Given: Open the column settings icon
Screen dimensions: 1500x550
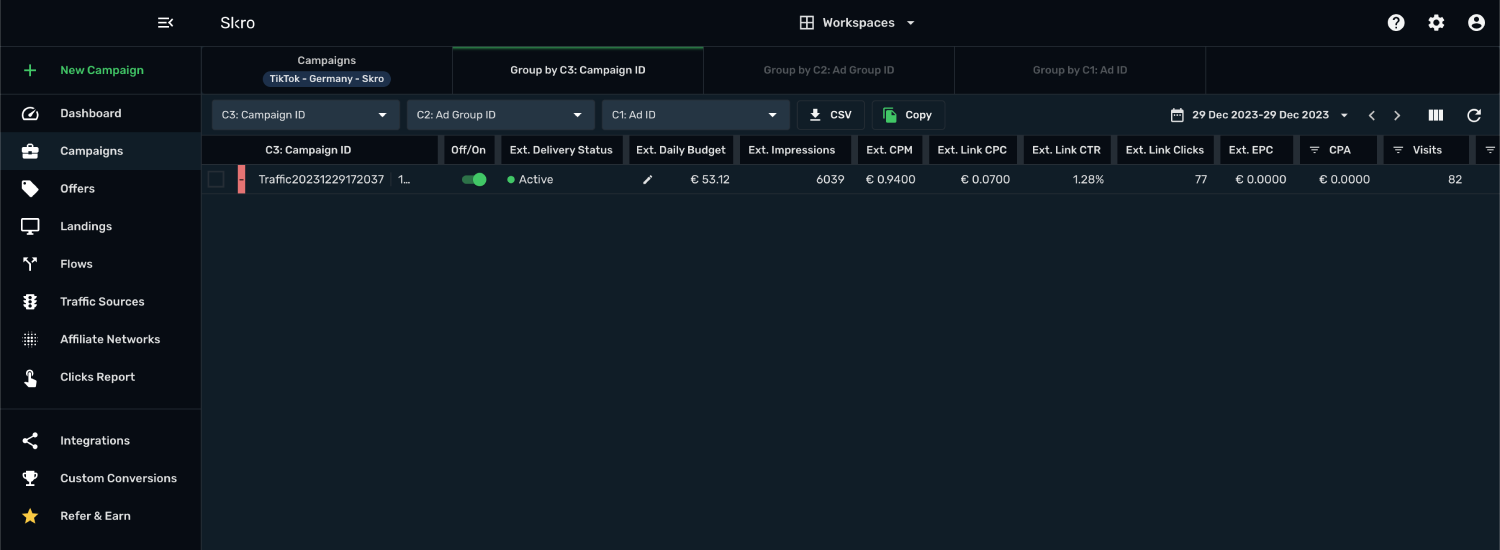Looking at the screenshot, I should point(1436,115).
